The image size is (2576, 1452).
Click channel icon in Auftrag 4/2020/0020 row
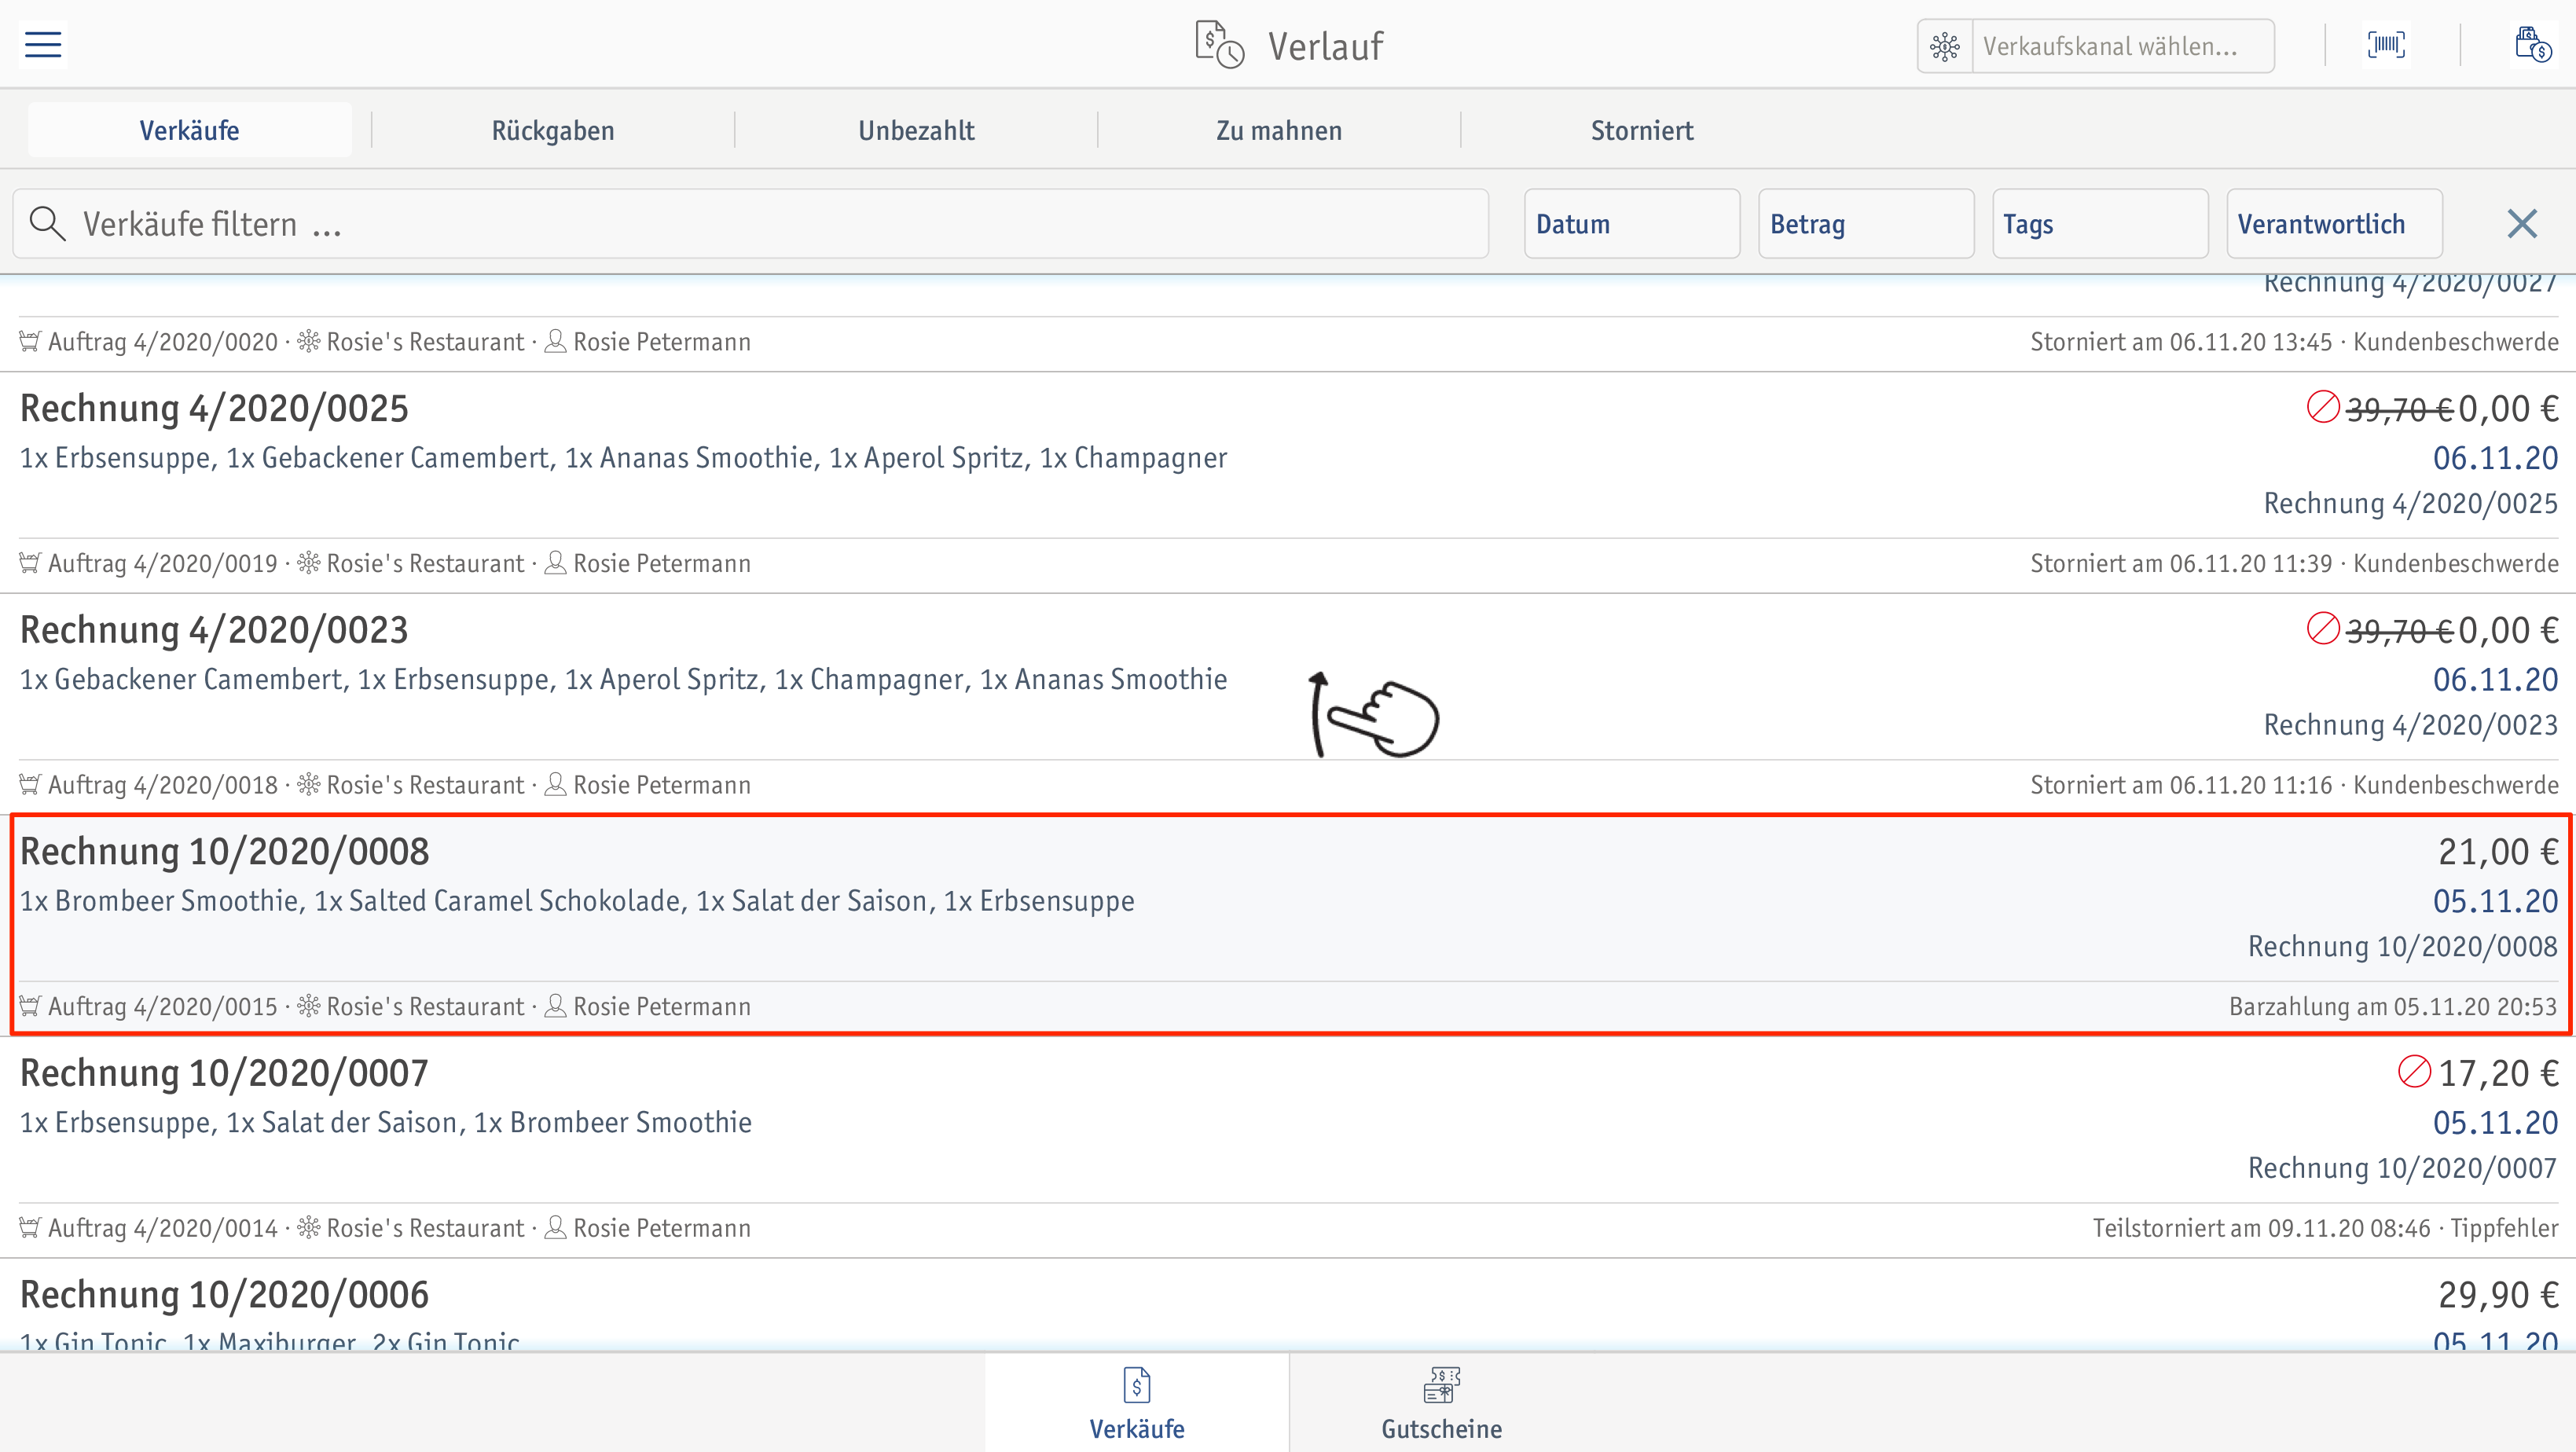[x=309, y=342]
